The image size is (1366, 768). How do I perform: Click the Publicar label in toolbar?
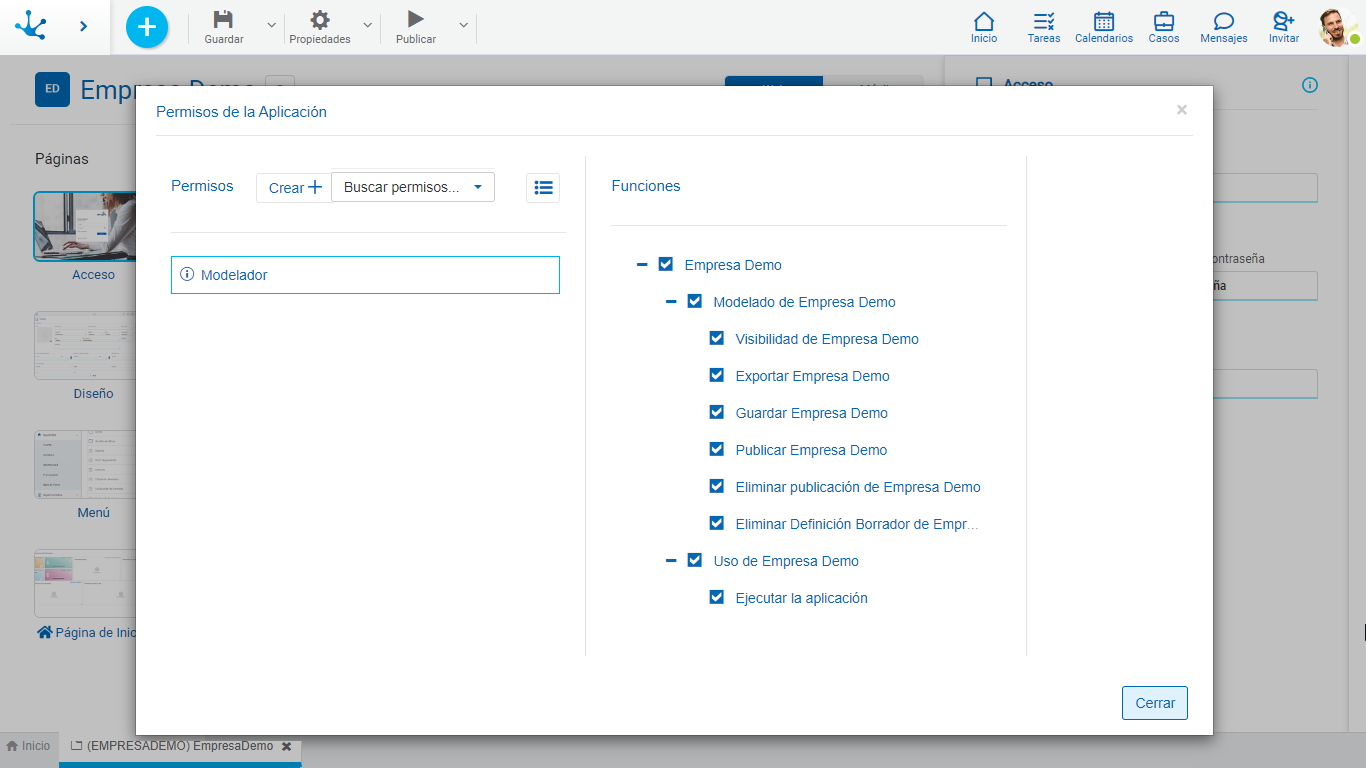(416, 39)
